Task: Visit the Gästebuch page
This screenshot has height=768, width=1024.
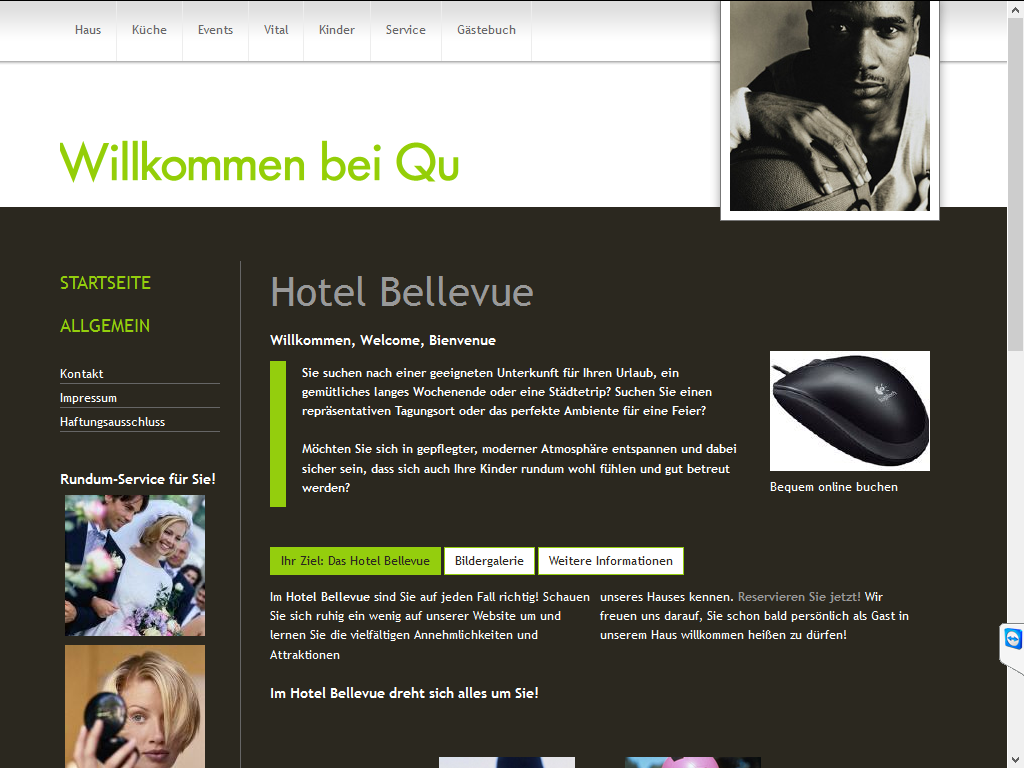Action: click(487, 30)
